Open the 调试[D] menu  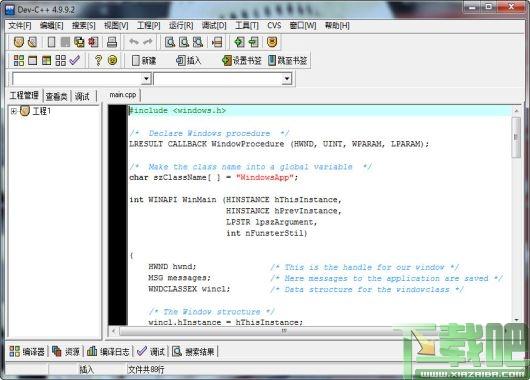(x=214, y=26)
